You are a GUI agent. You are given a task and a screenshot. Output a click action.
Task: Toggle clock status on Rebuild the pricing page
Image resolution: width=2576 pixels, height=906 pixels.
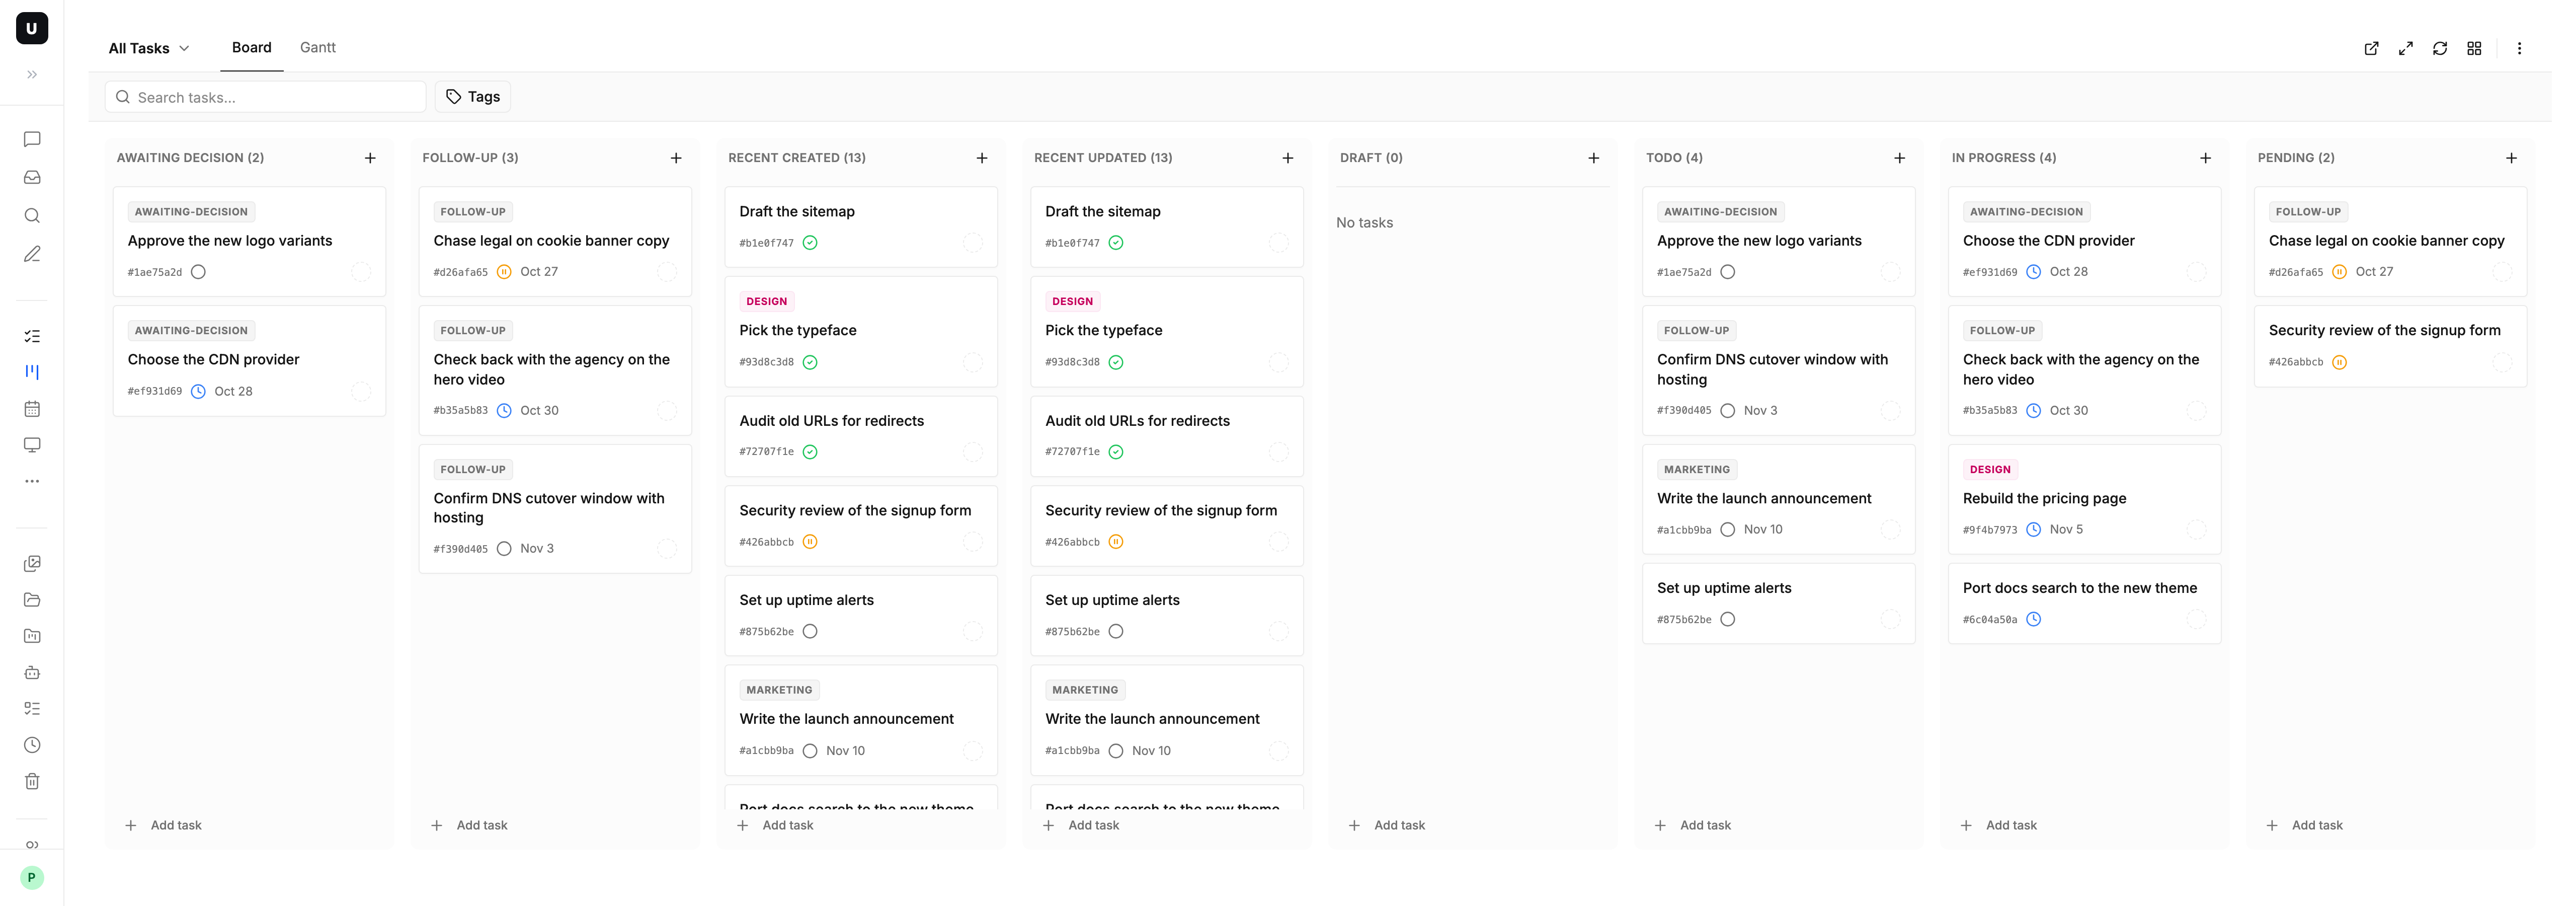(2033, 530)
